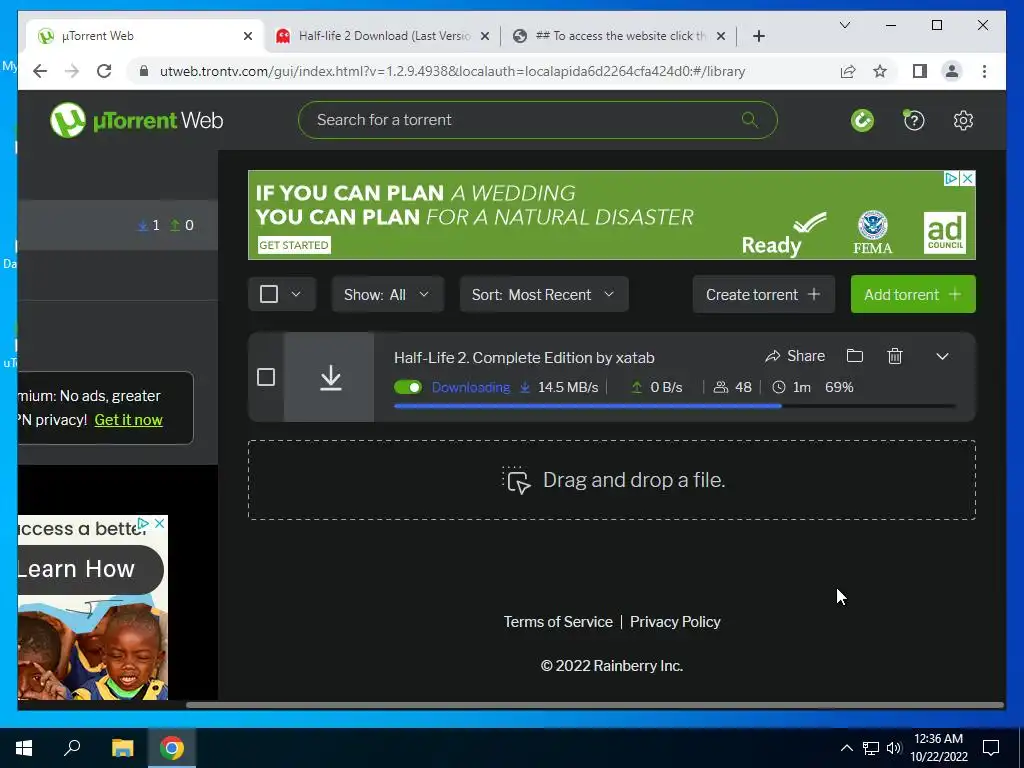Toggle Chrome side panel icon
Image resolution: width=1024 pixels, height=768 pixels.
coord(920,71)
